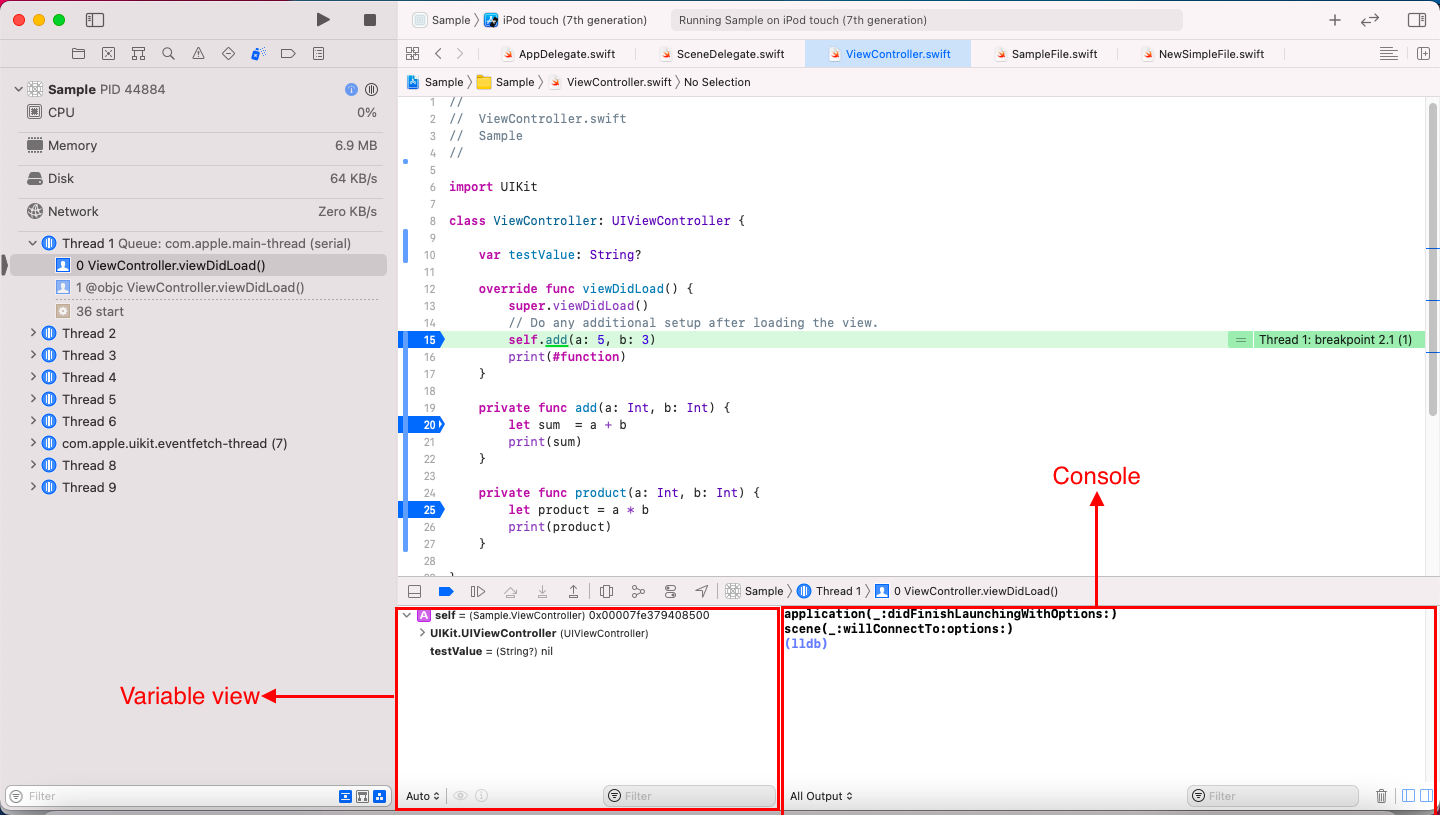Switch to NewSimpleFile.swift tab
Viewport: 1440px width, 815px height.
1201,54
